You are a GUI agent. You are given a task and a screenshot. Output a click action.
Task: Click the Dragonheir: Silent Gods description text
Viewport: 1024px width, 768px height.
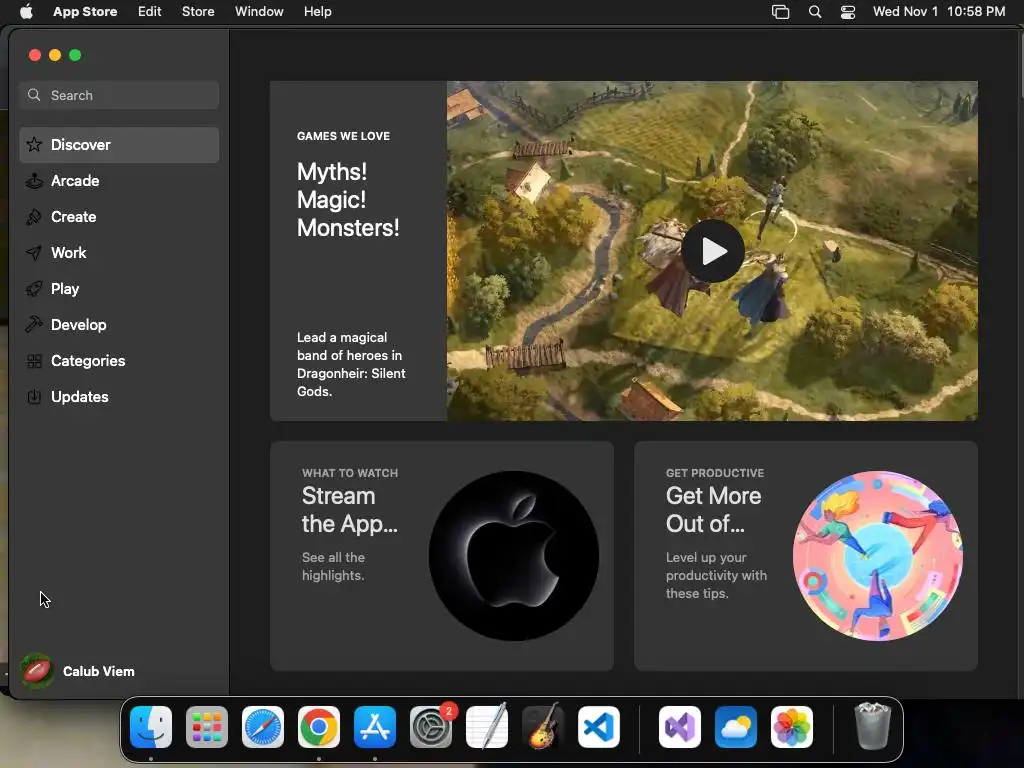point(351,364)
